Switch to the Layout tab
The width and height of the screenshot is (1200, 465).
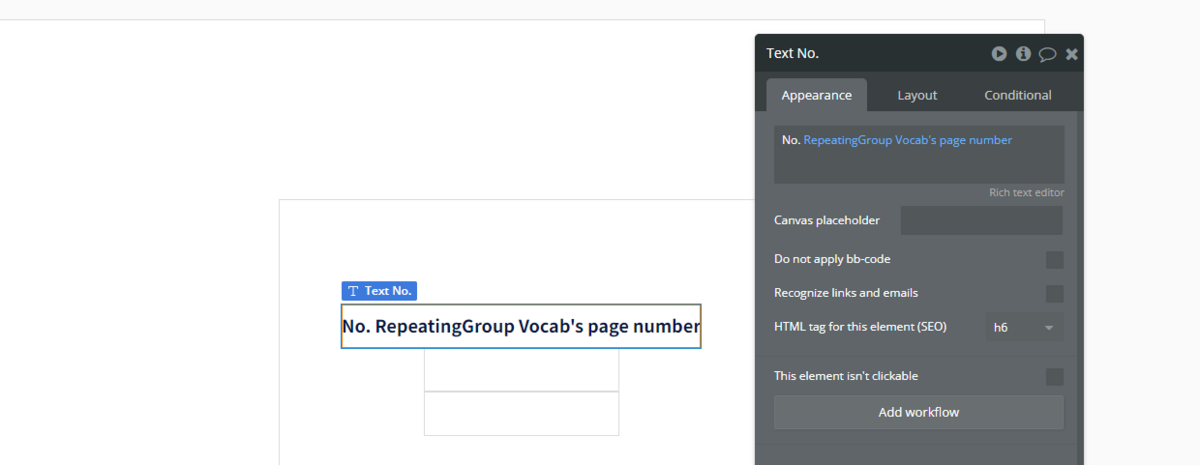(917, 95)
